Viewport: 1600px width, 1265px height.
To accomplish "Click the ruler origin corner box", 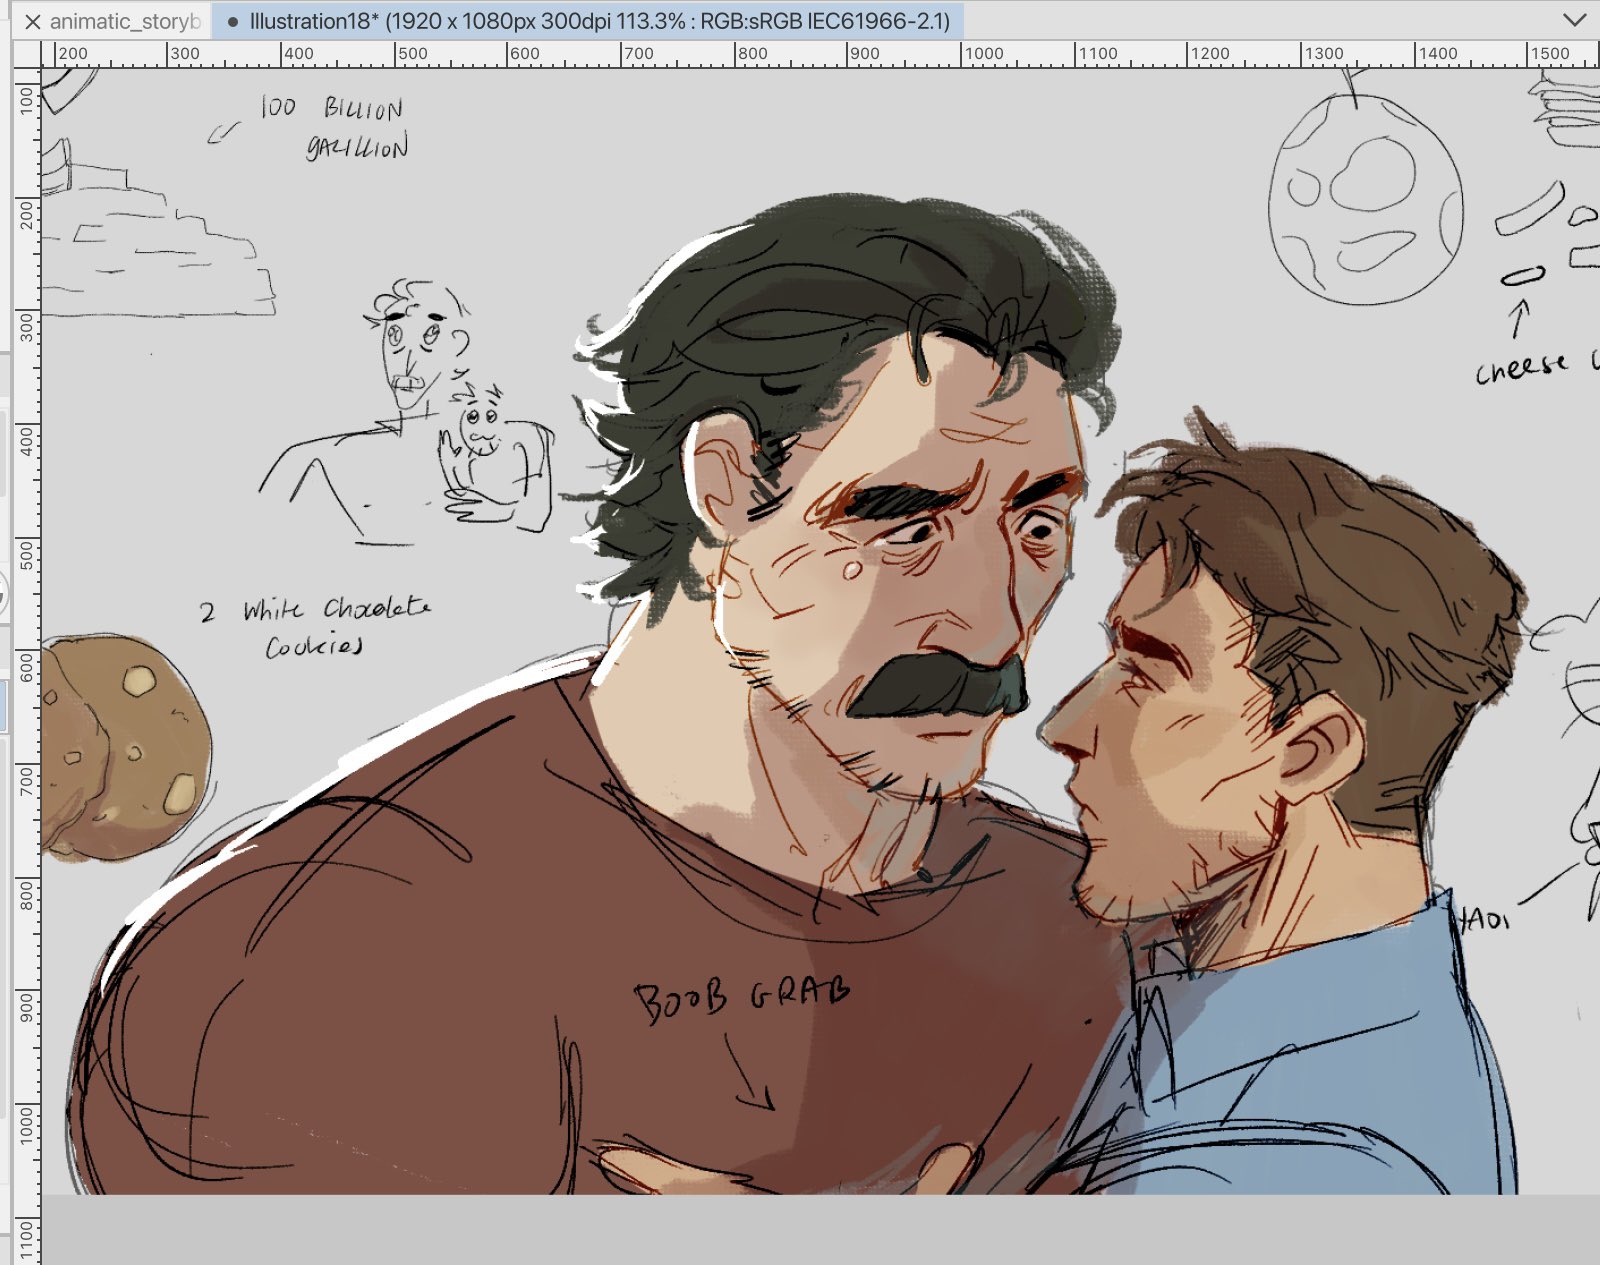I will click(27, 54).
